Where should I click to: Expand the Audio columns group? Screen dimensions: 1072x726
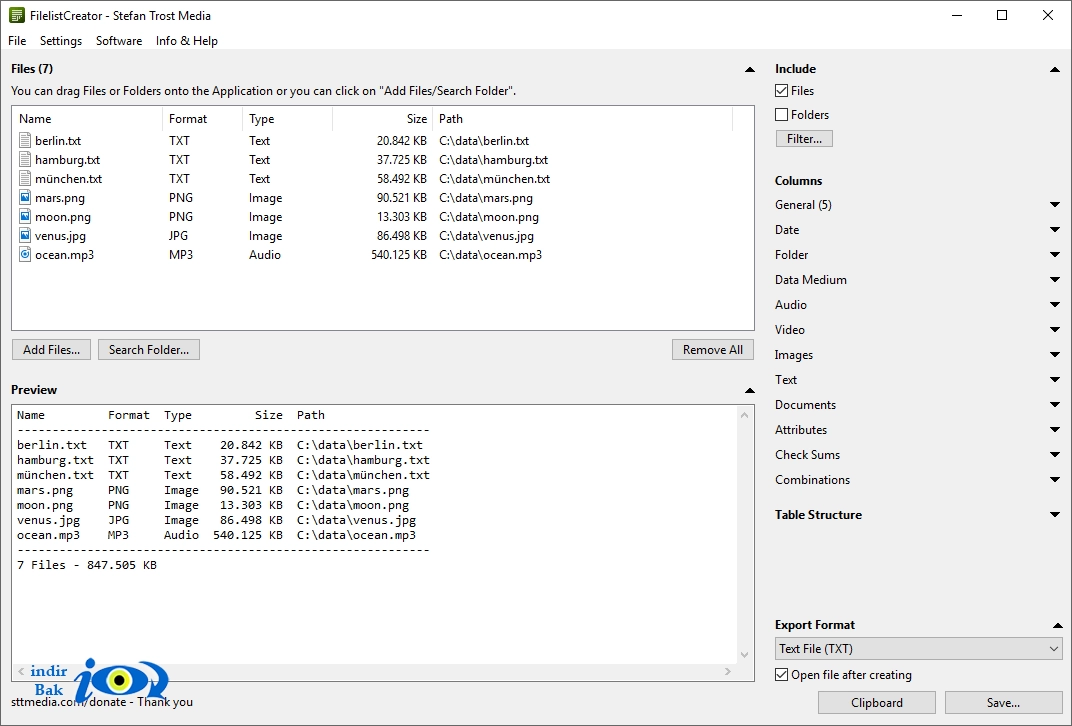point(1054,304)
